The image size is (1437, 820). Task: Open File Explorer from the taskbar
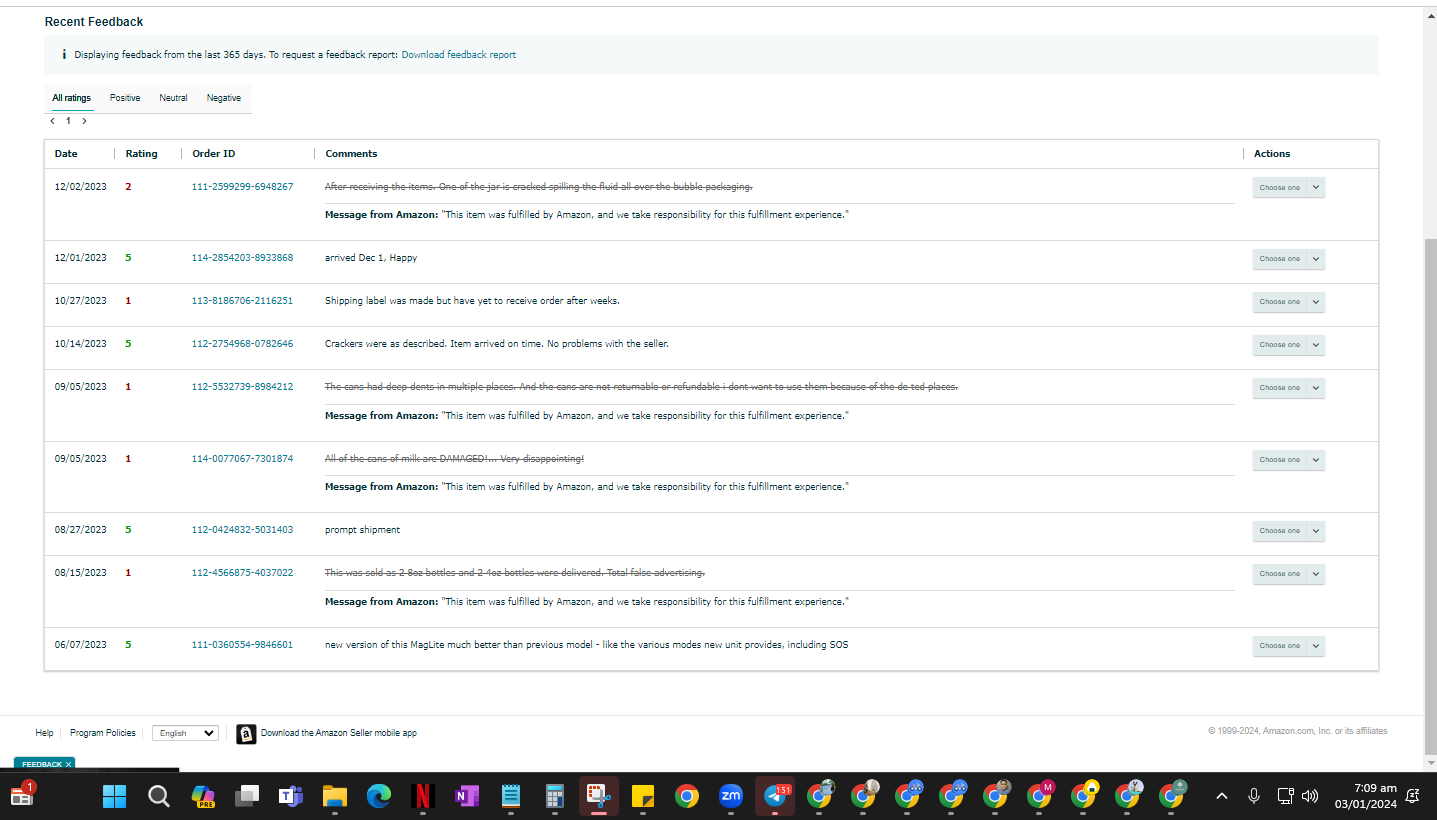pos(335,796)
